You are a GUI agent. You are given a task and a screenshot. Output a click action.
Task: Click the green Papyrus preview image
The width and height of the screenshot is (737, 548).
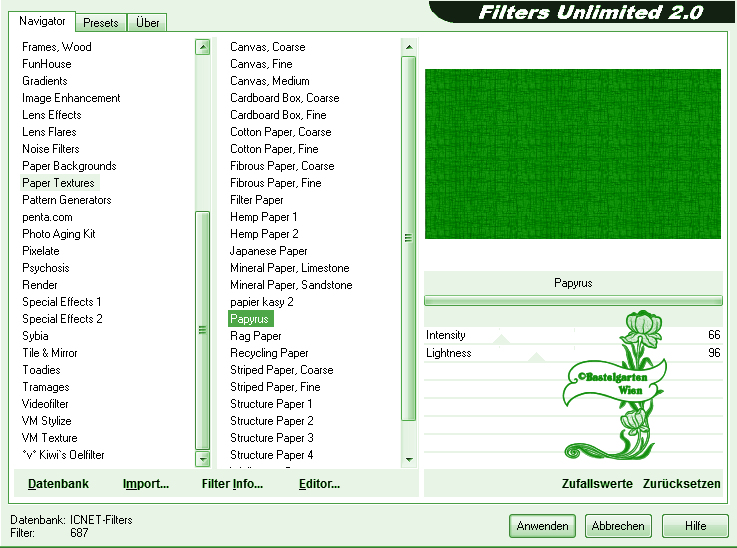coord(572,154)
